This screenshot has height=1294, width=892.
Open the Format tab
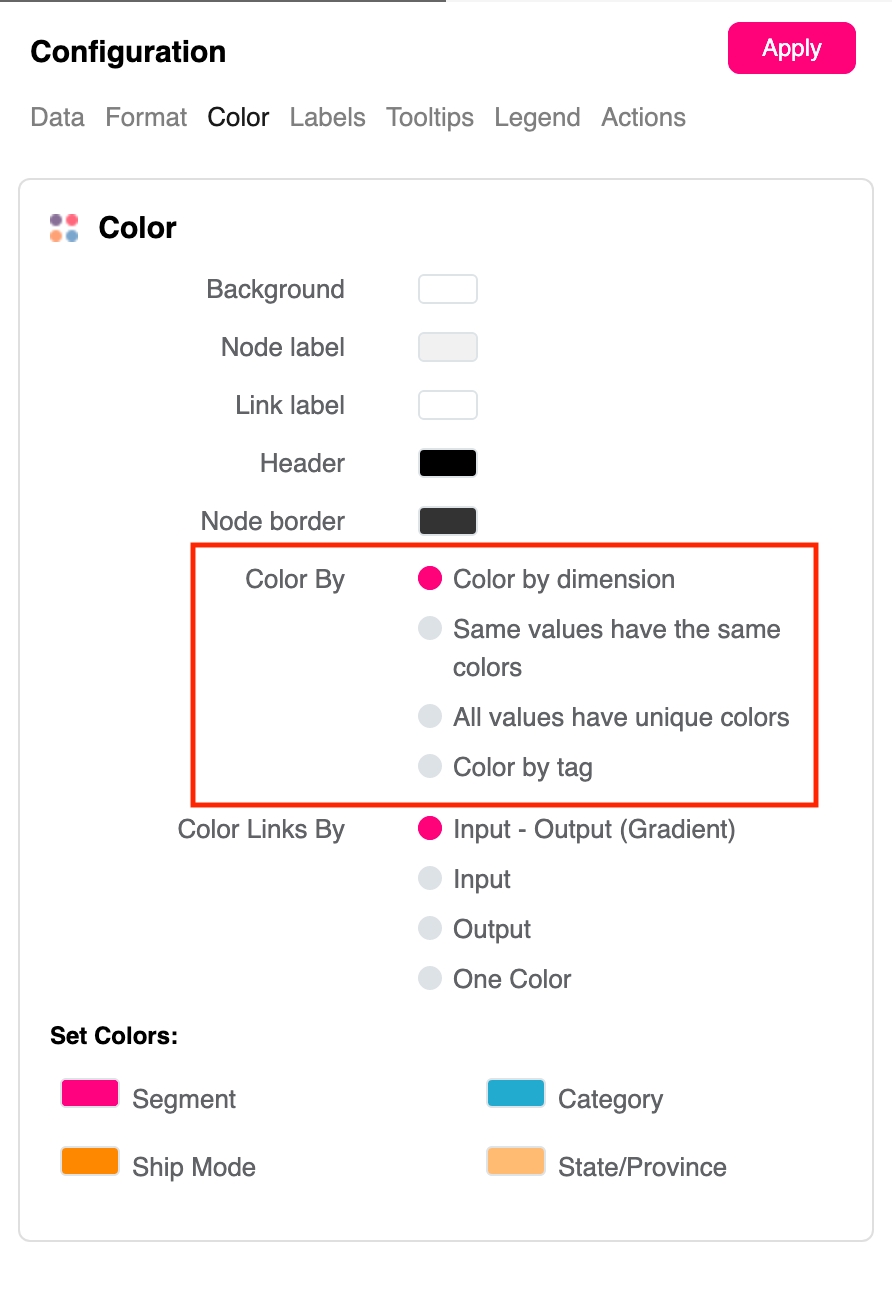coord(146,117)
